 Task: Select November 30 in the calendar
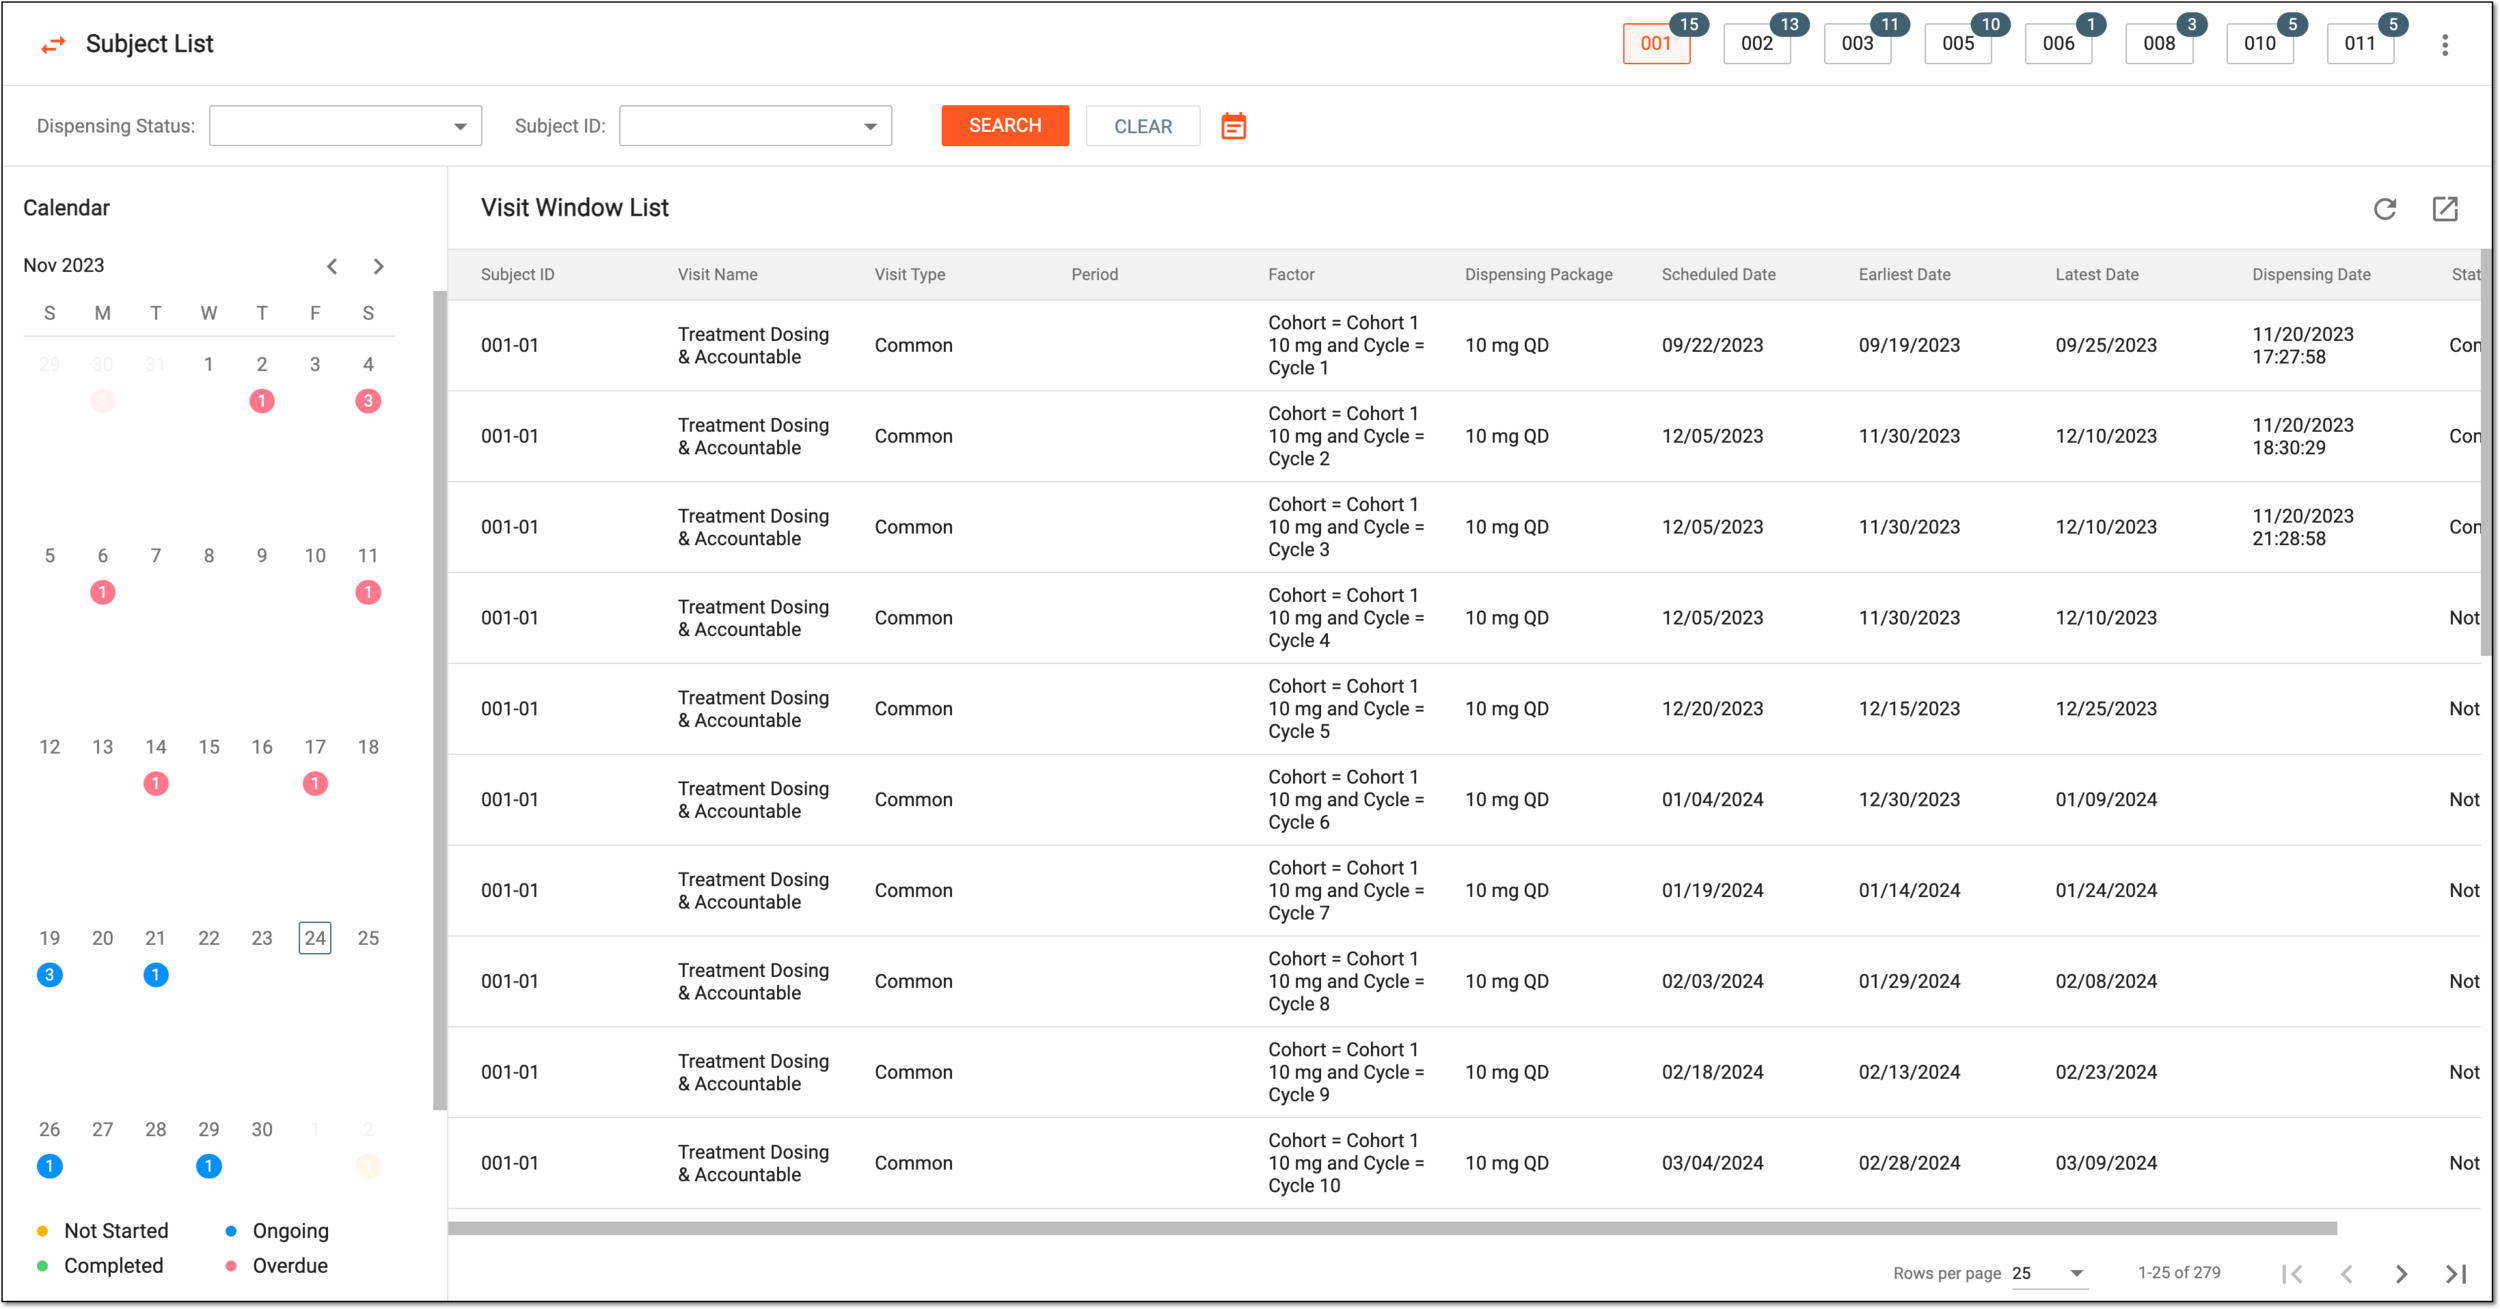pyautogui.click(x=261, y=1129)
